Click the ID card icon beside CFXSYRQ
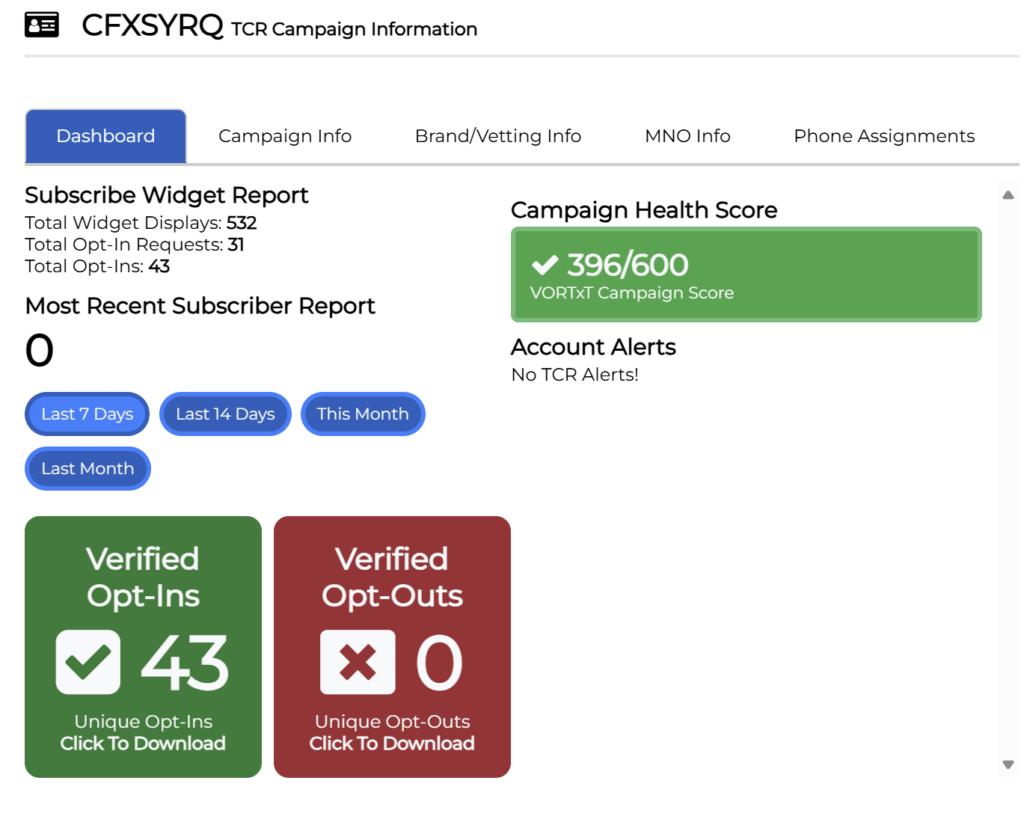Viewport: 1024px width, 822px height. pos(42,25)
